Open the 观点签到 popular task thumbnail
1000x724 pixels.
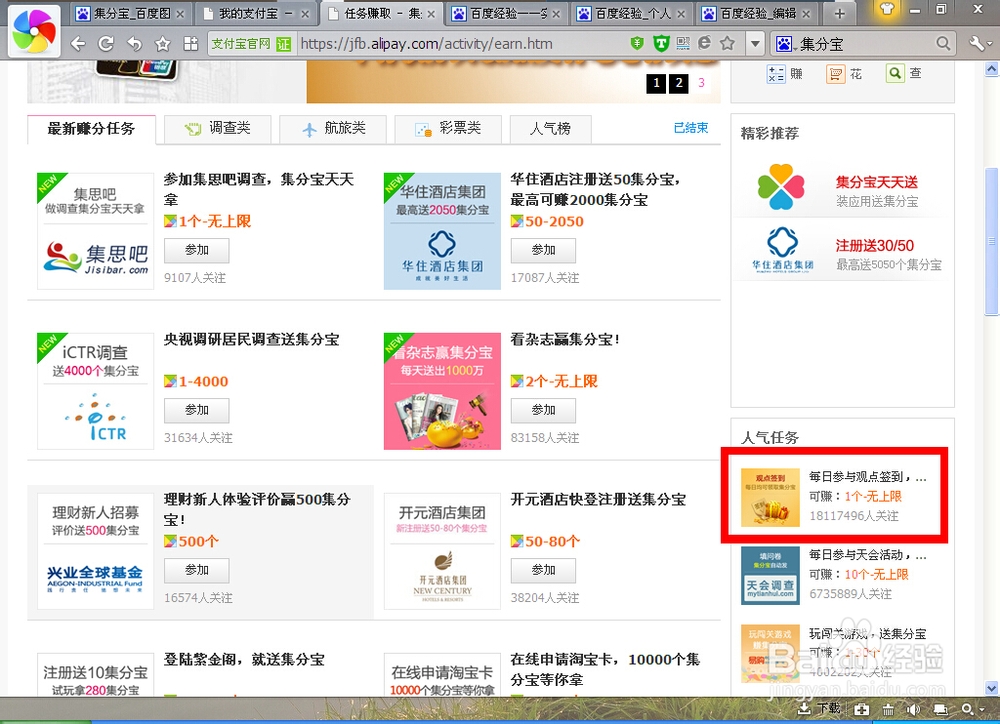point(770,498)
